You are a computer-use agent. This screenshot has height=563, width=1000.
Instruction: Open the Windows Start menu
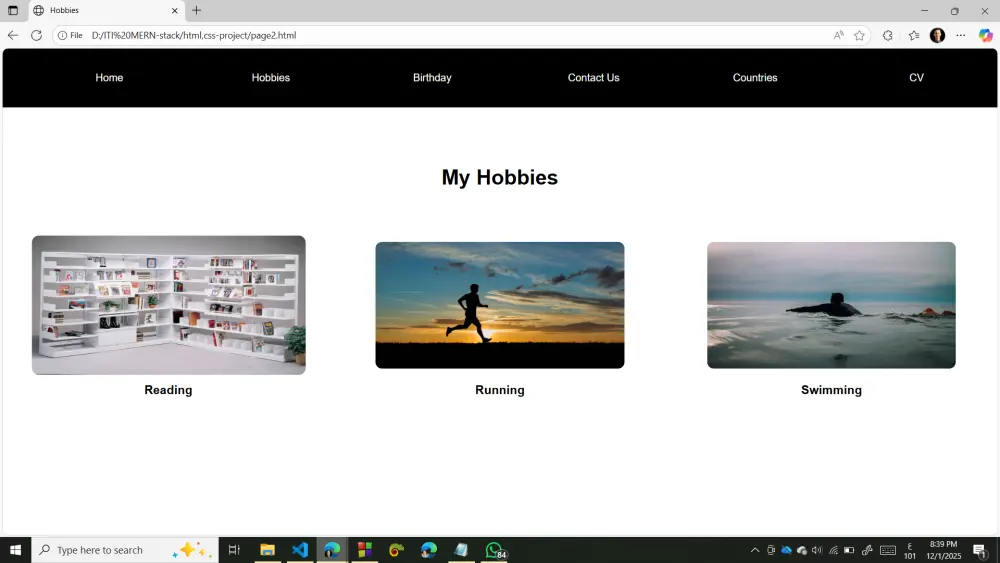[x=15, y=550]
